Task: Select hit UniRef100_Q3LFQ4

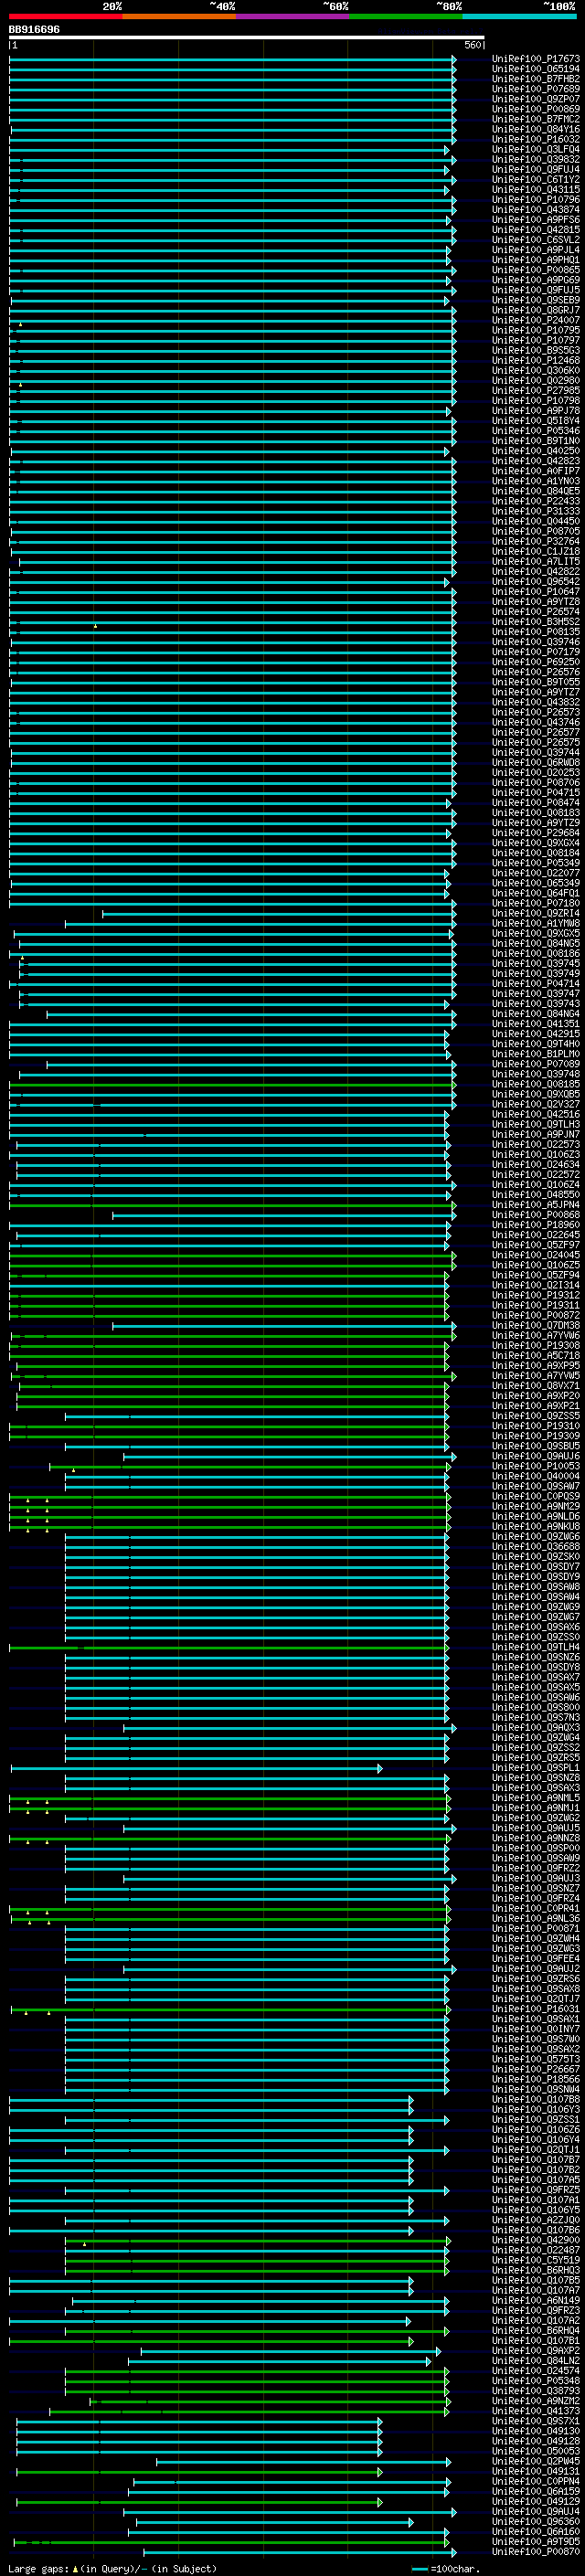Action: point(536,149)
